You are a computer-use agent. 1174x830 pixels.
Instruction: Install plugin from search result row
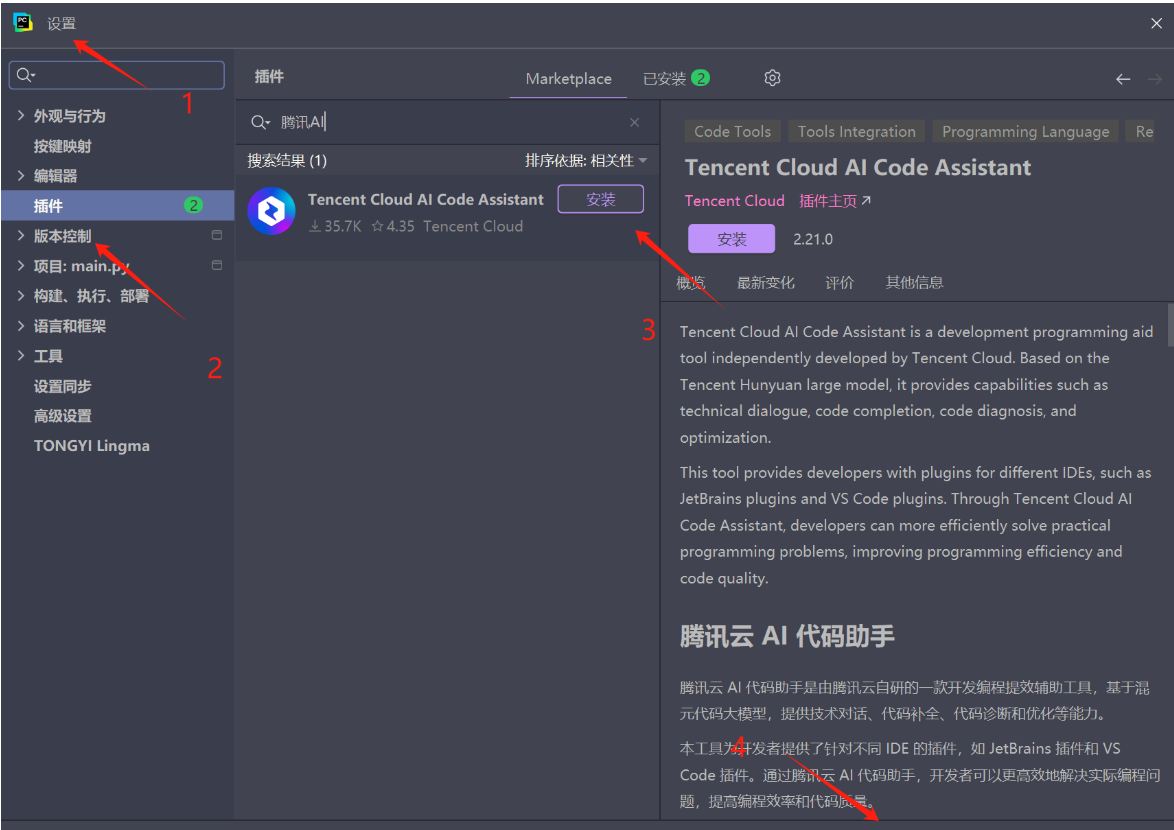pyautogui.click(x=600, y=199)
